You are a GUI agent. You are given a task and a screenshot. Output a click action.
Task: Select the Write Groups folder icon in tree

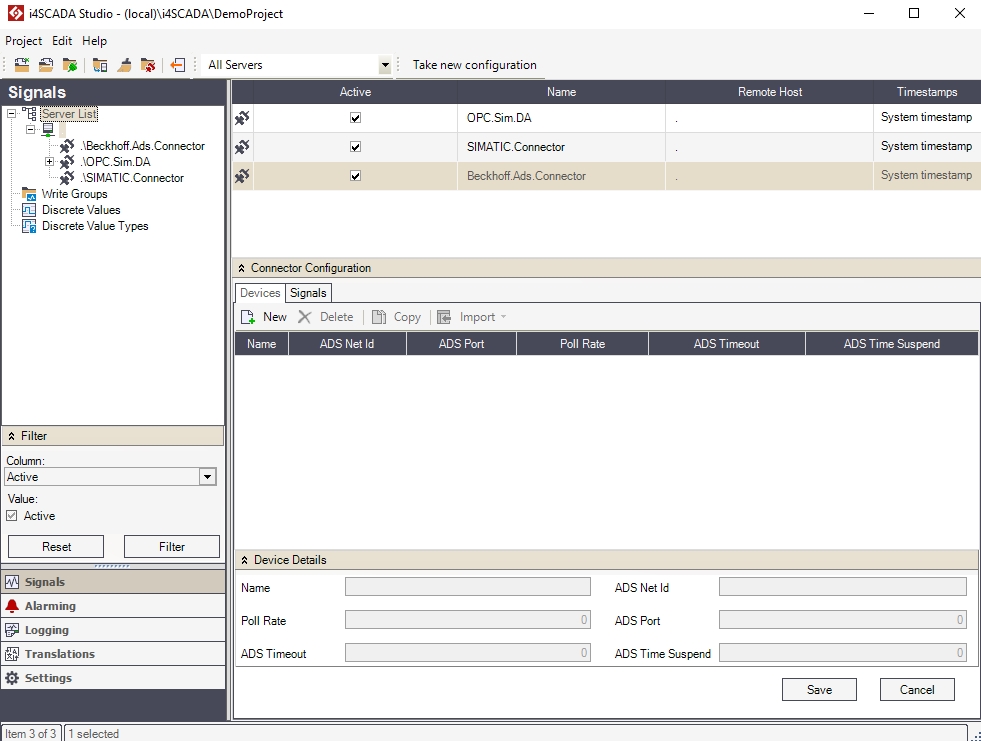coord(29,194)
